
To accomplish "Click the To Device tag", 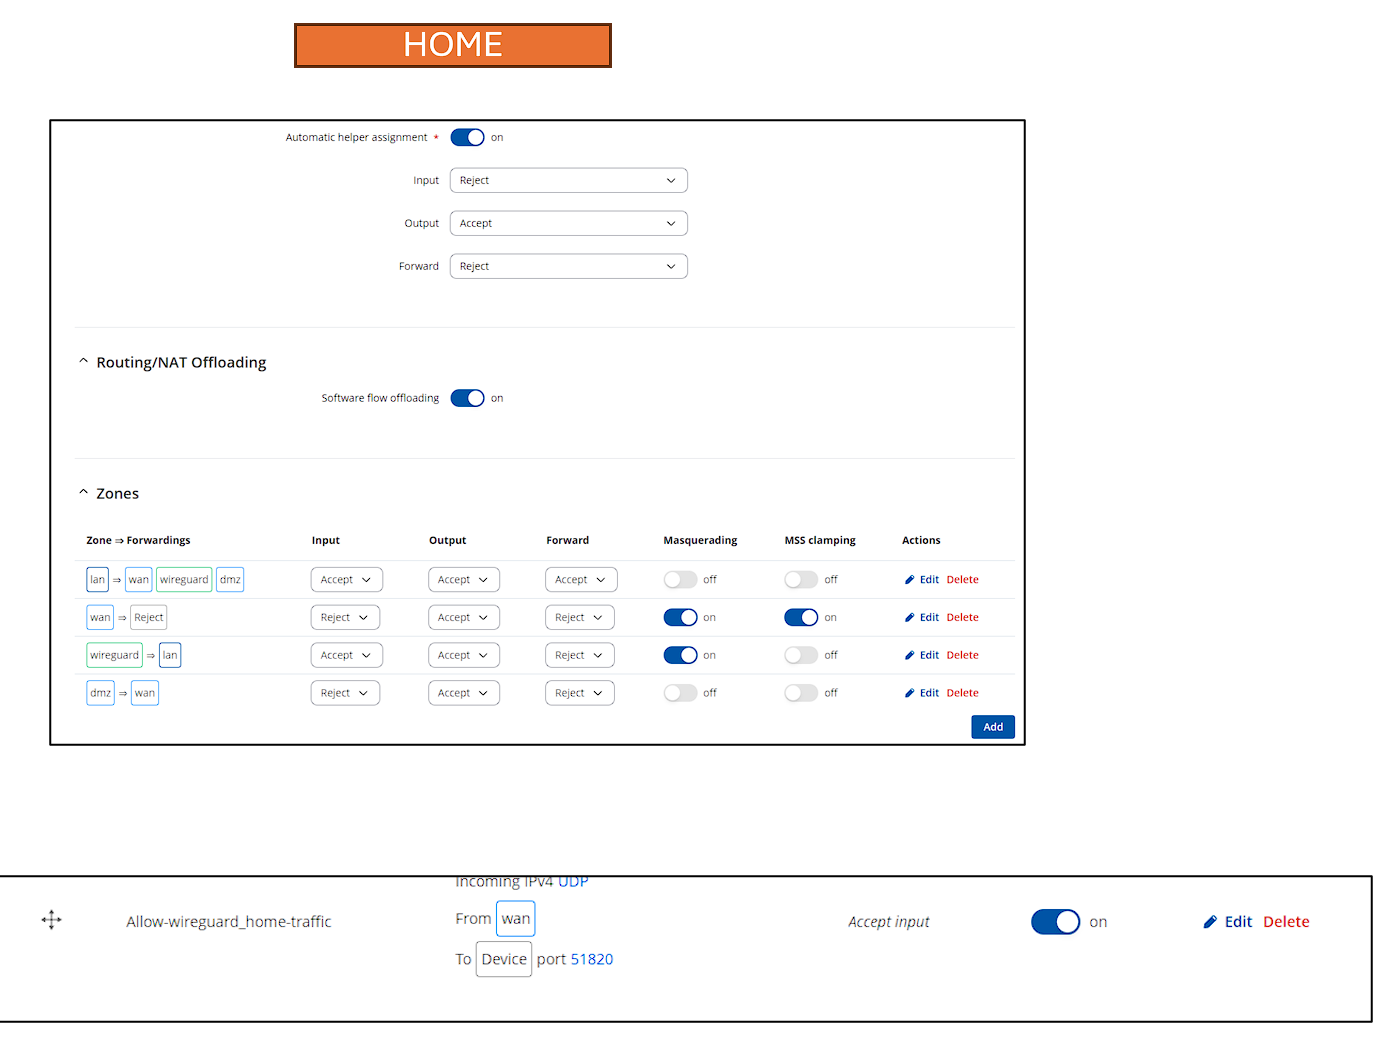I will [x=504, y=959].
